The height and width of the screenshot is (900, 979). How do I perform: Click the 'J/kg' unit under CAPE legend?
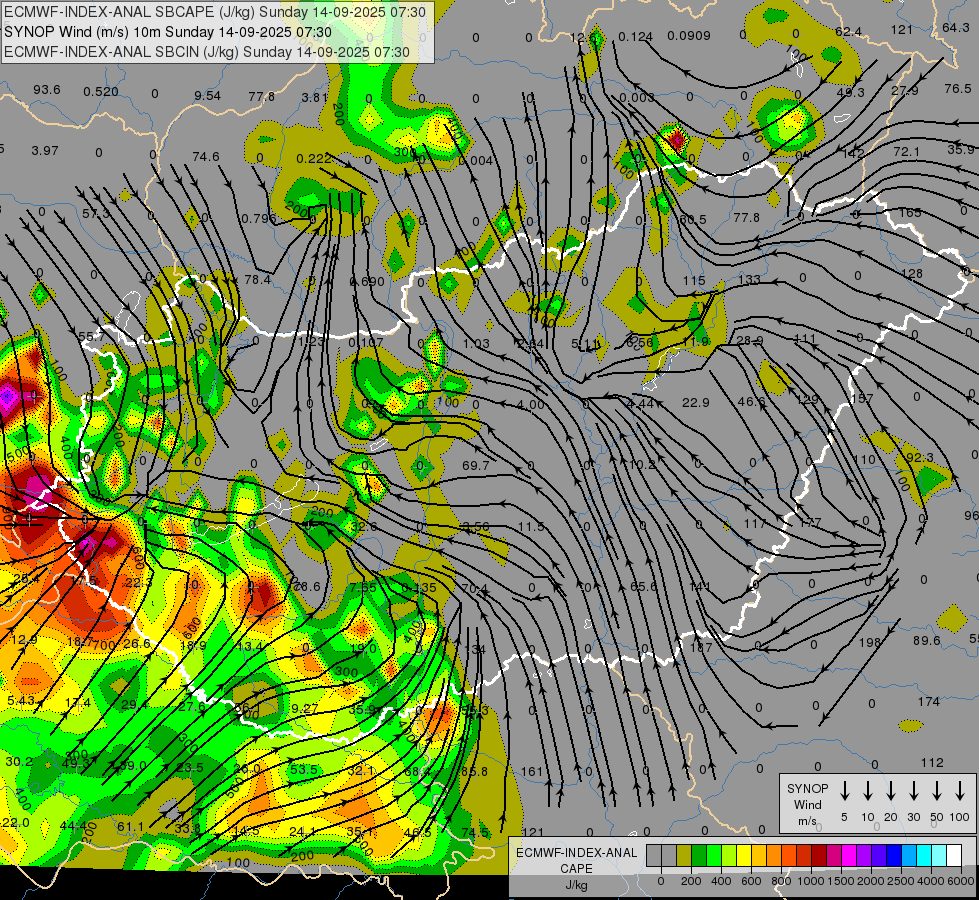tap(576, 885)
